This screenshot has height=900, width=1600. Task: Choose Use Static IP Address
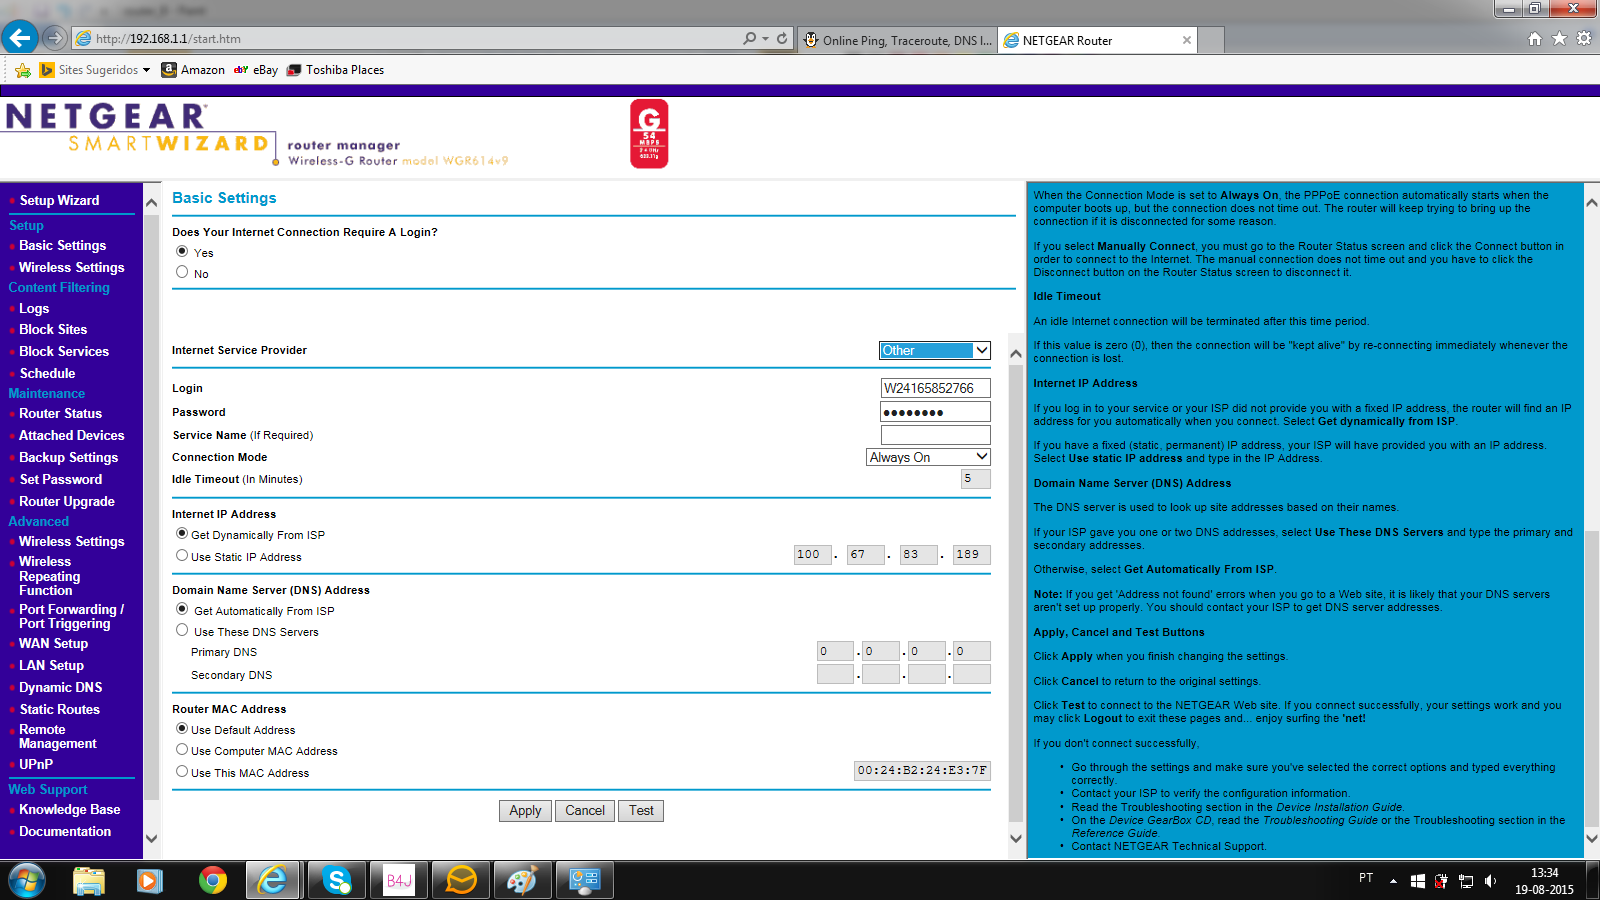(182, 556)
